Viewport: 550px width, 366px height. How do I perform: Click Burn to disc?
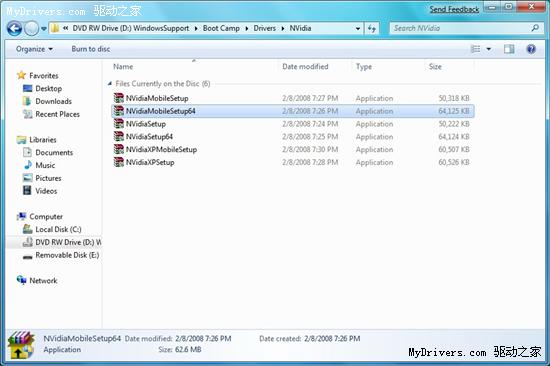[91, 49]
